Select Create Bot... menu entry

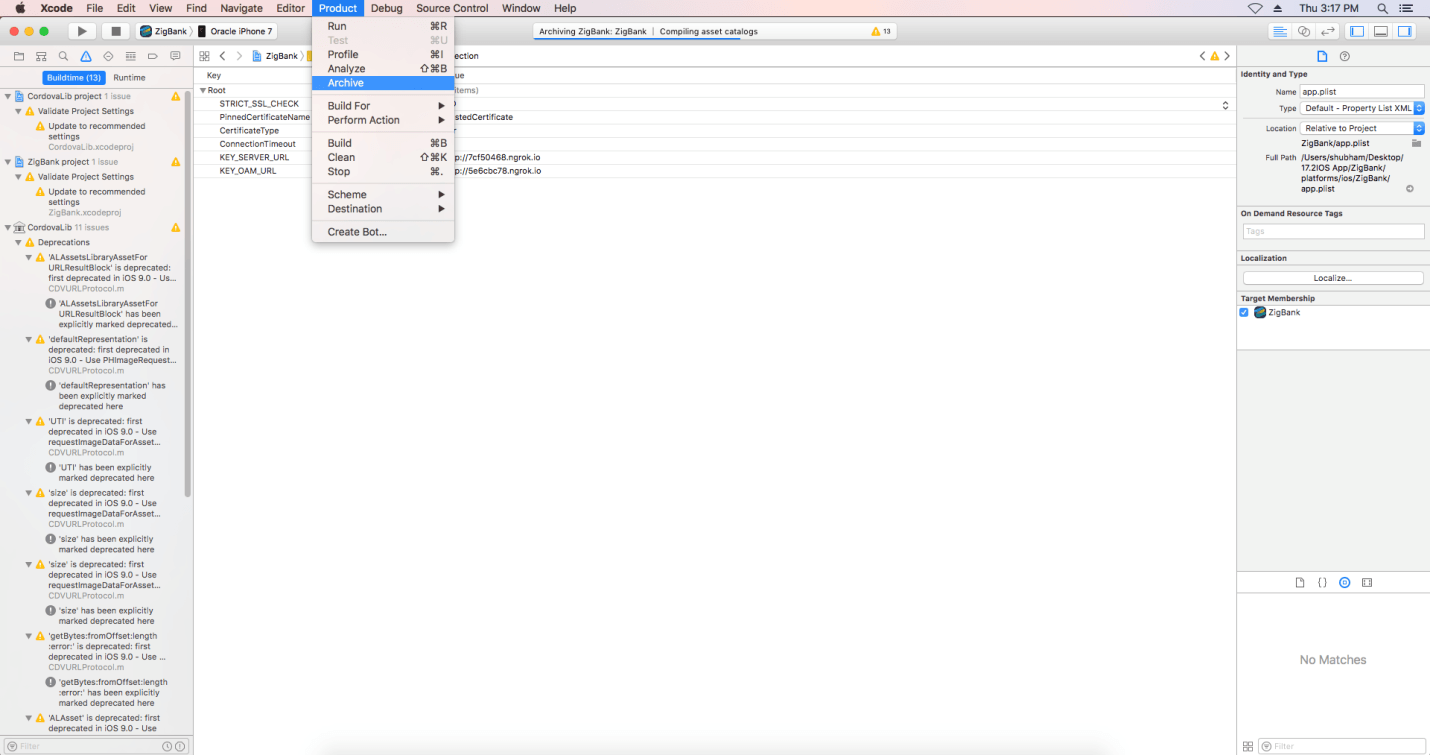383,232
